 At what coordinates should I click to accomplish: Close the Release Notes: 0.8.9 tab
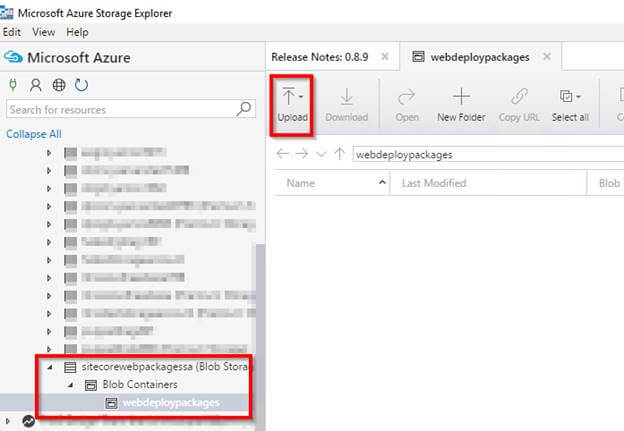tap(385, 57)
